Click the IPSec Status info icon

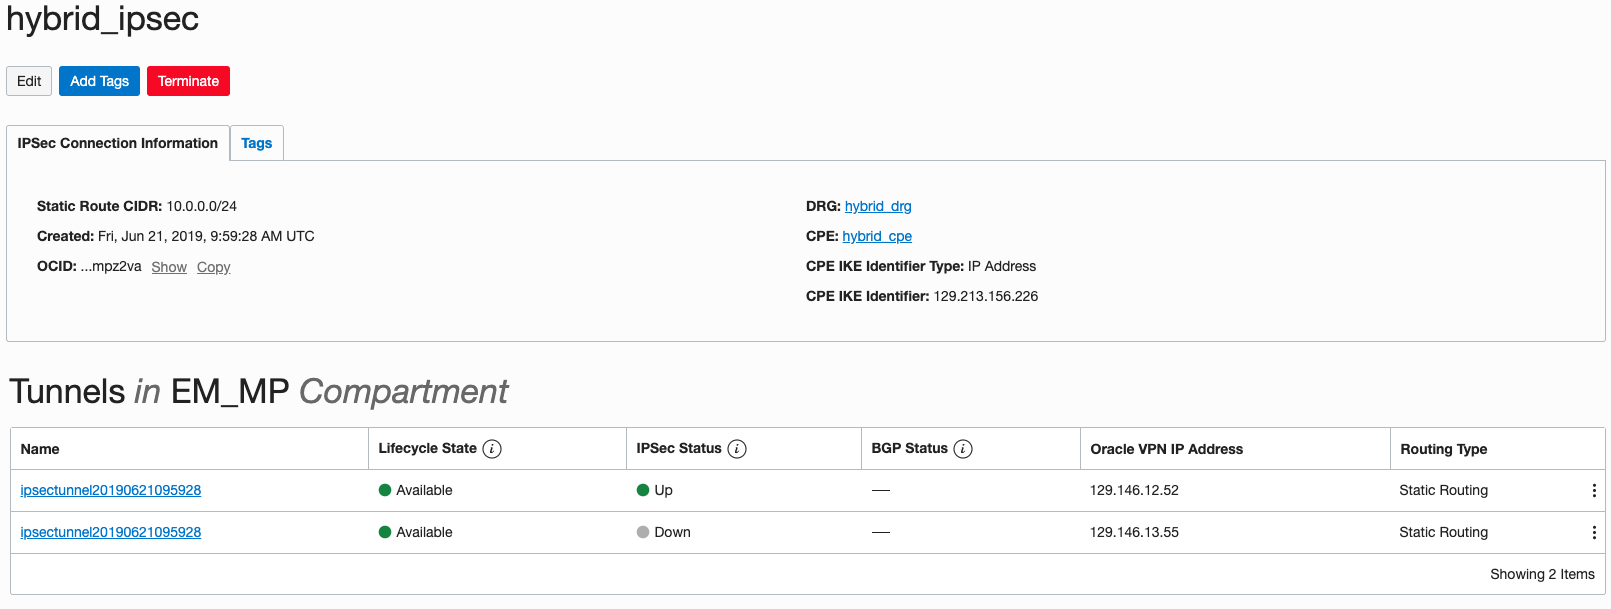point(737,449)
